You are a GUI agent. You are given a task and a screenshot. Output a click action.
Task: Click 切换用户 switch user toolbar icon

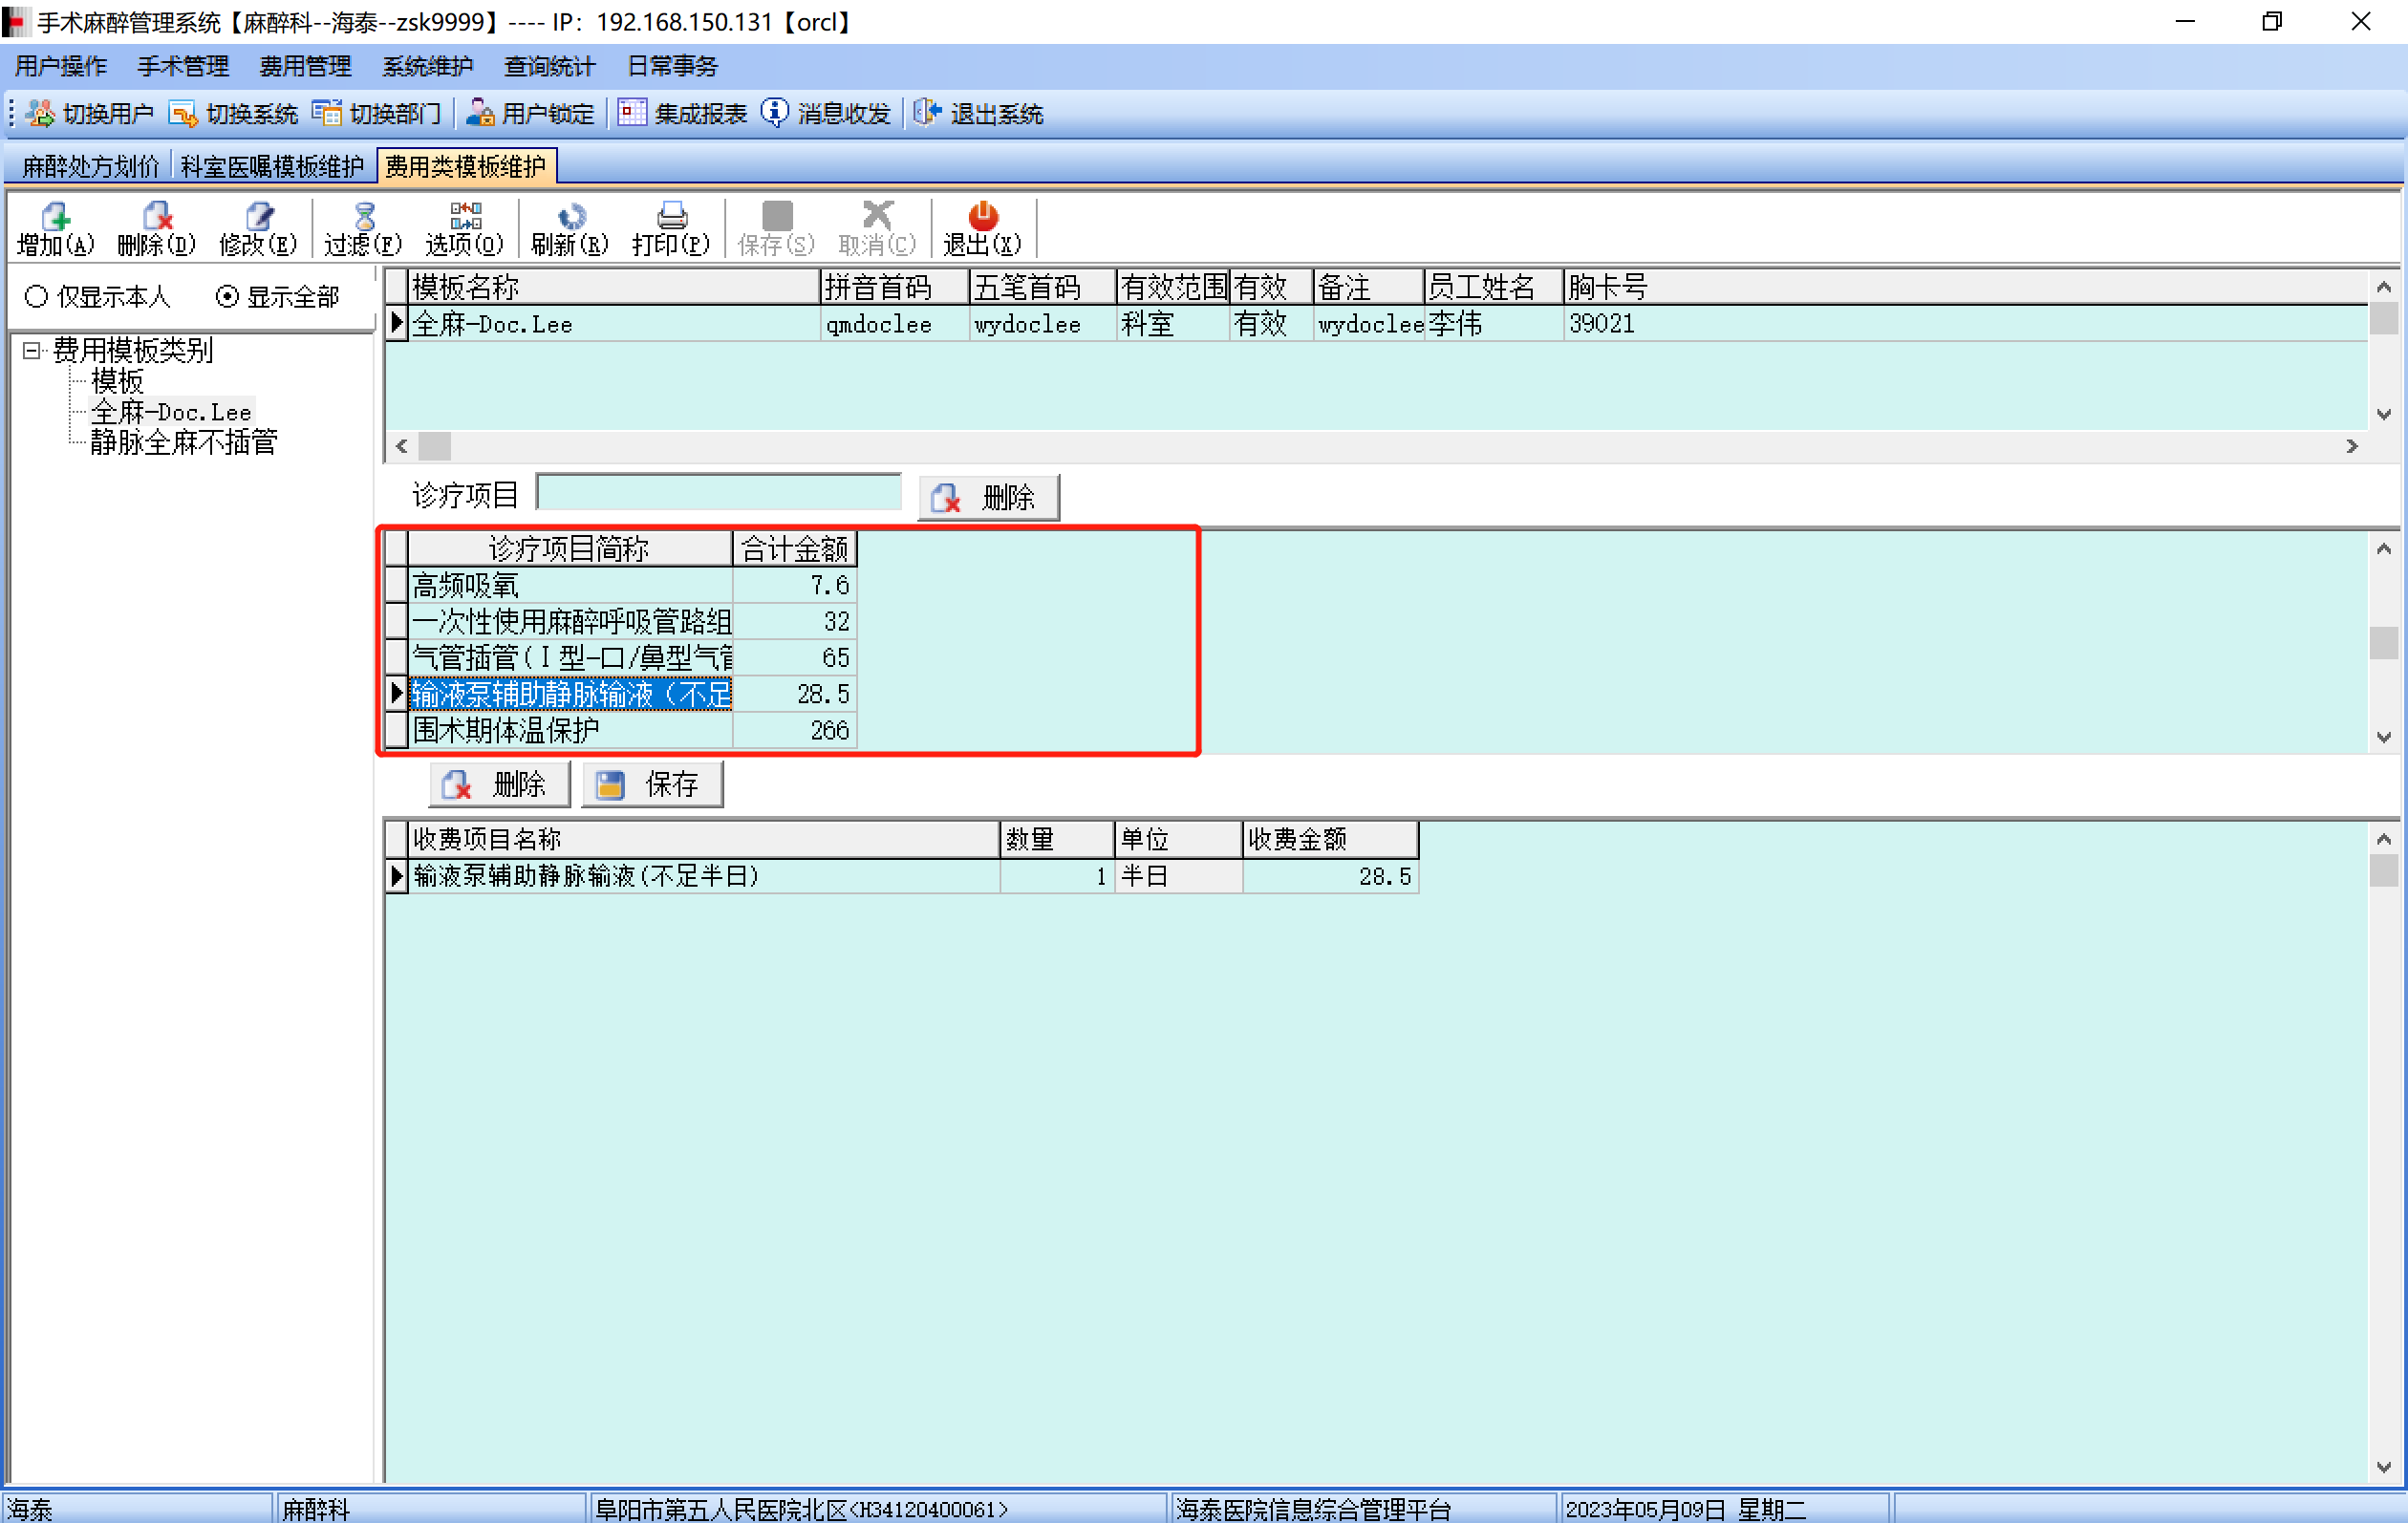(40, 113)
